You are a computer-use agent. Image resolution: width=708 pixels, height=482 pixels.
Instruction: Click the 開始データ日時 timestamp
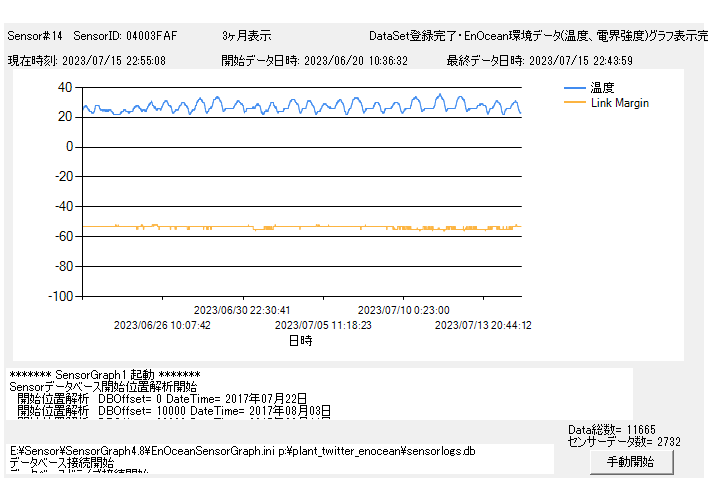pyautogui.click(x=315, y=60)
